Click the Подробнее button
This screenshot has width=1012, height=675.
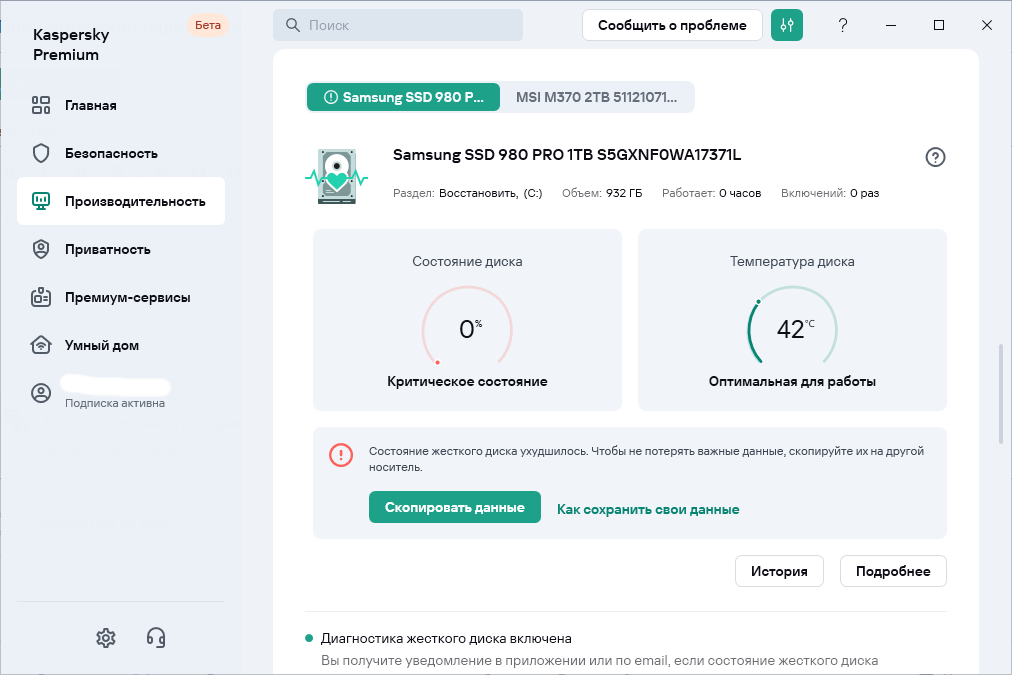(x=893, y=572)
